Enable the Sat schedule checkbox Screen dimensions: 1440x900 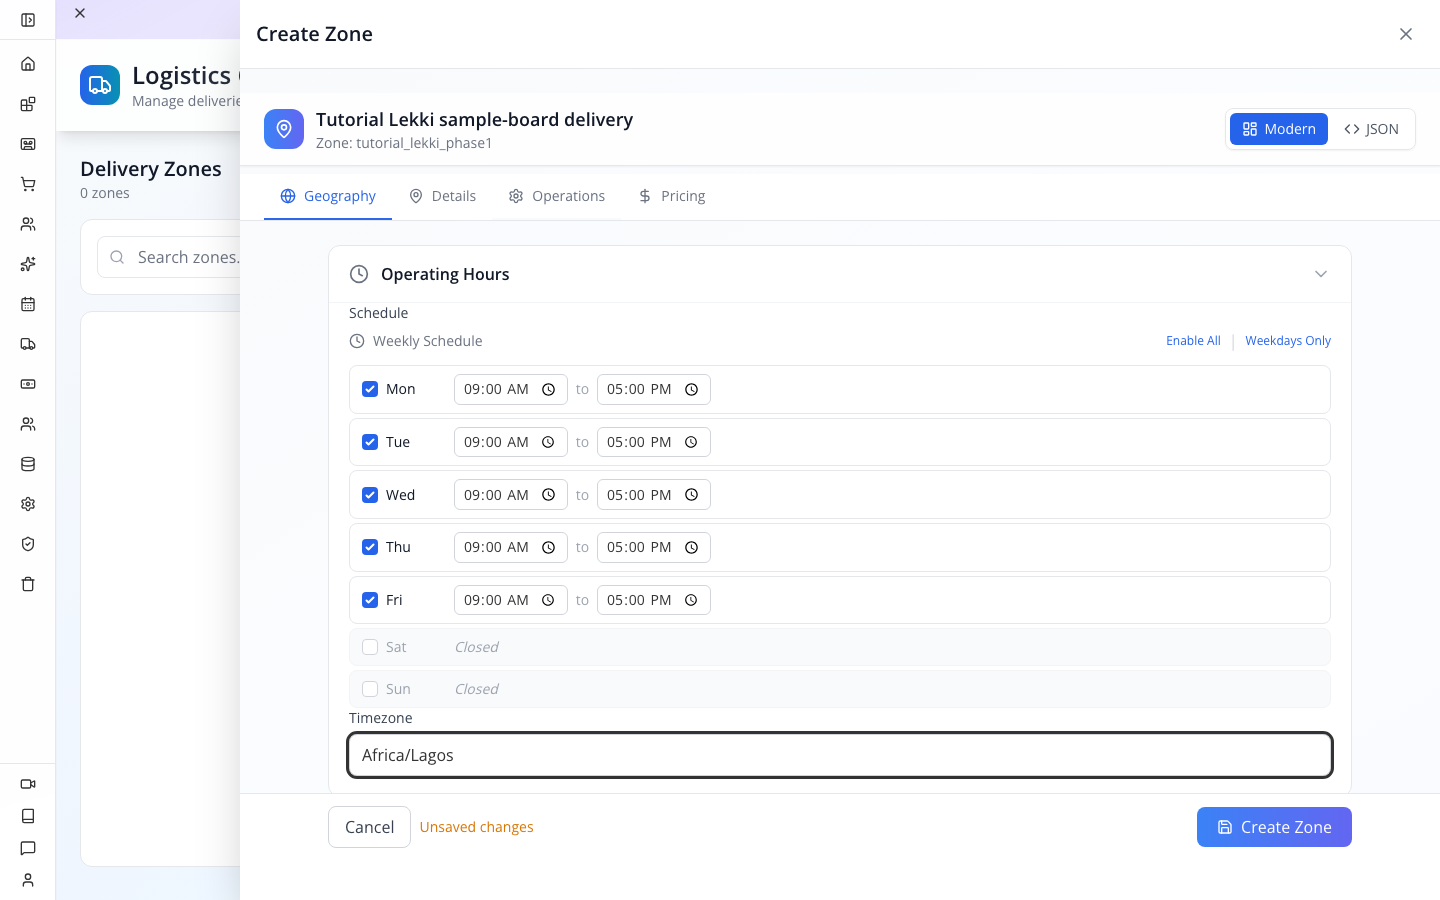(370, 647)
